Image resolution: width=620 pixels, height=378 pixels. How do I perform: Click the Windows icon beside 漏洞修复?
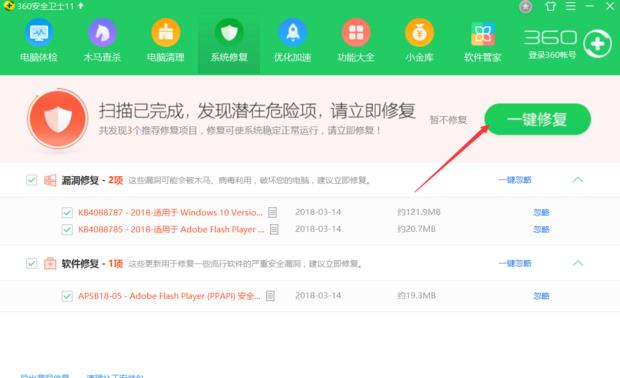click(50, 180)
